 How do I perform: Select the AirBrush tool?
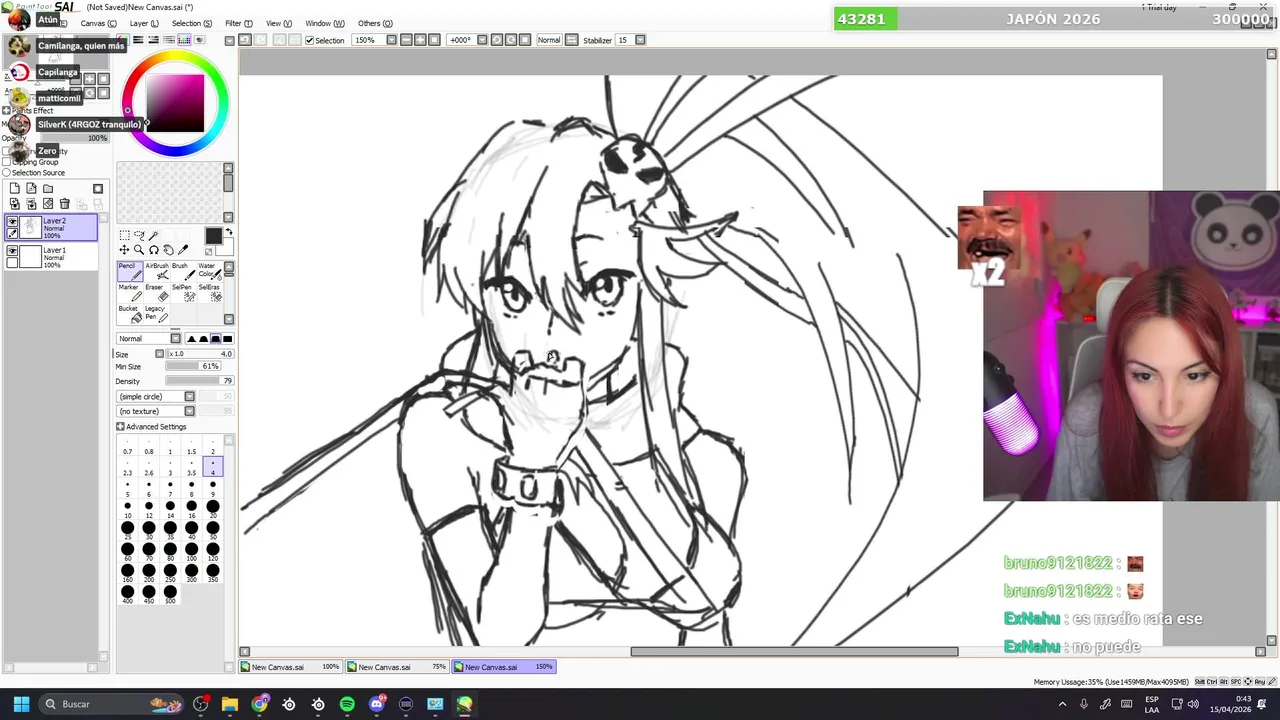pos(157,272)
